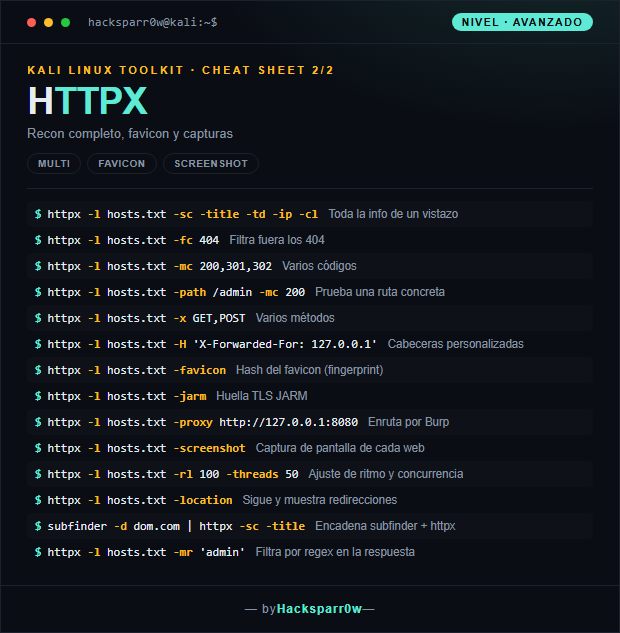Click the command with -sc -title -td -ip -cl
The height and width of the screenshot is (633, 620).
click(182, 214)
